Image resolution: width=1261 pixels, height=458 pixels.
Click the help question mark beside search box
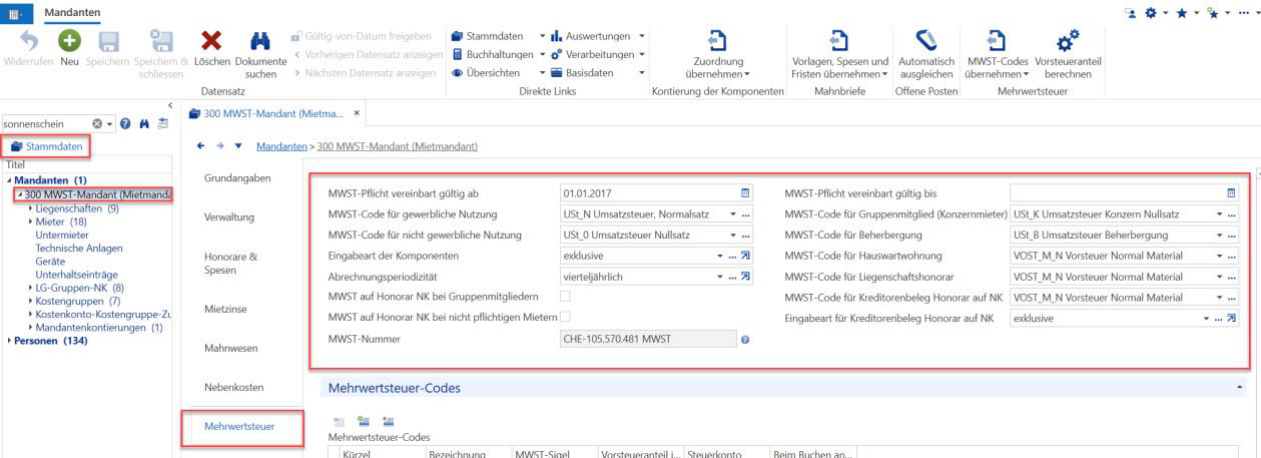point(126,124)
